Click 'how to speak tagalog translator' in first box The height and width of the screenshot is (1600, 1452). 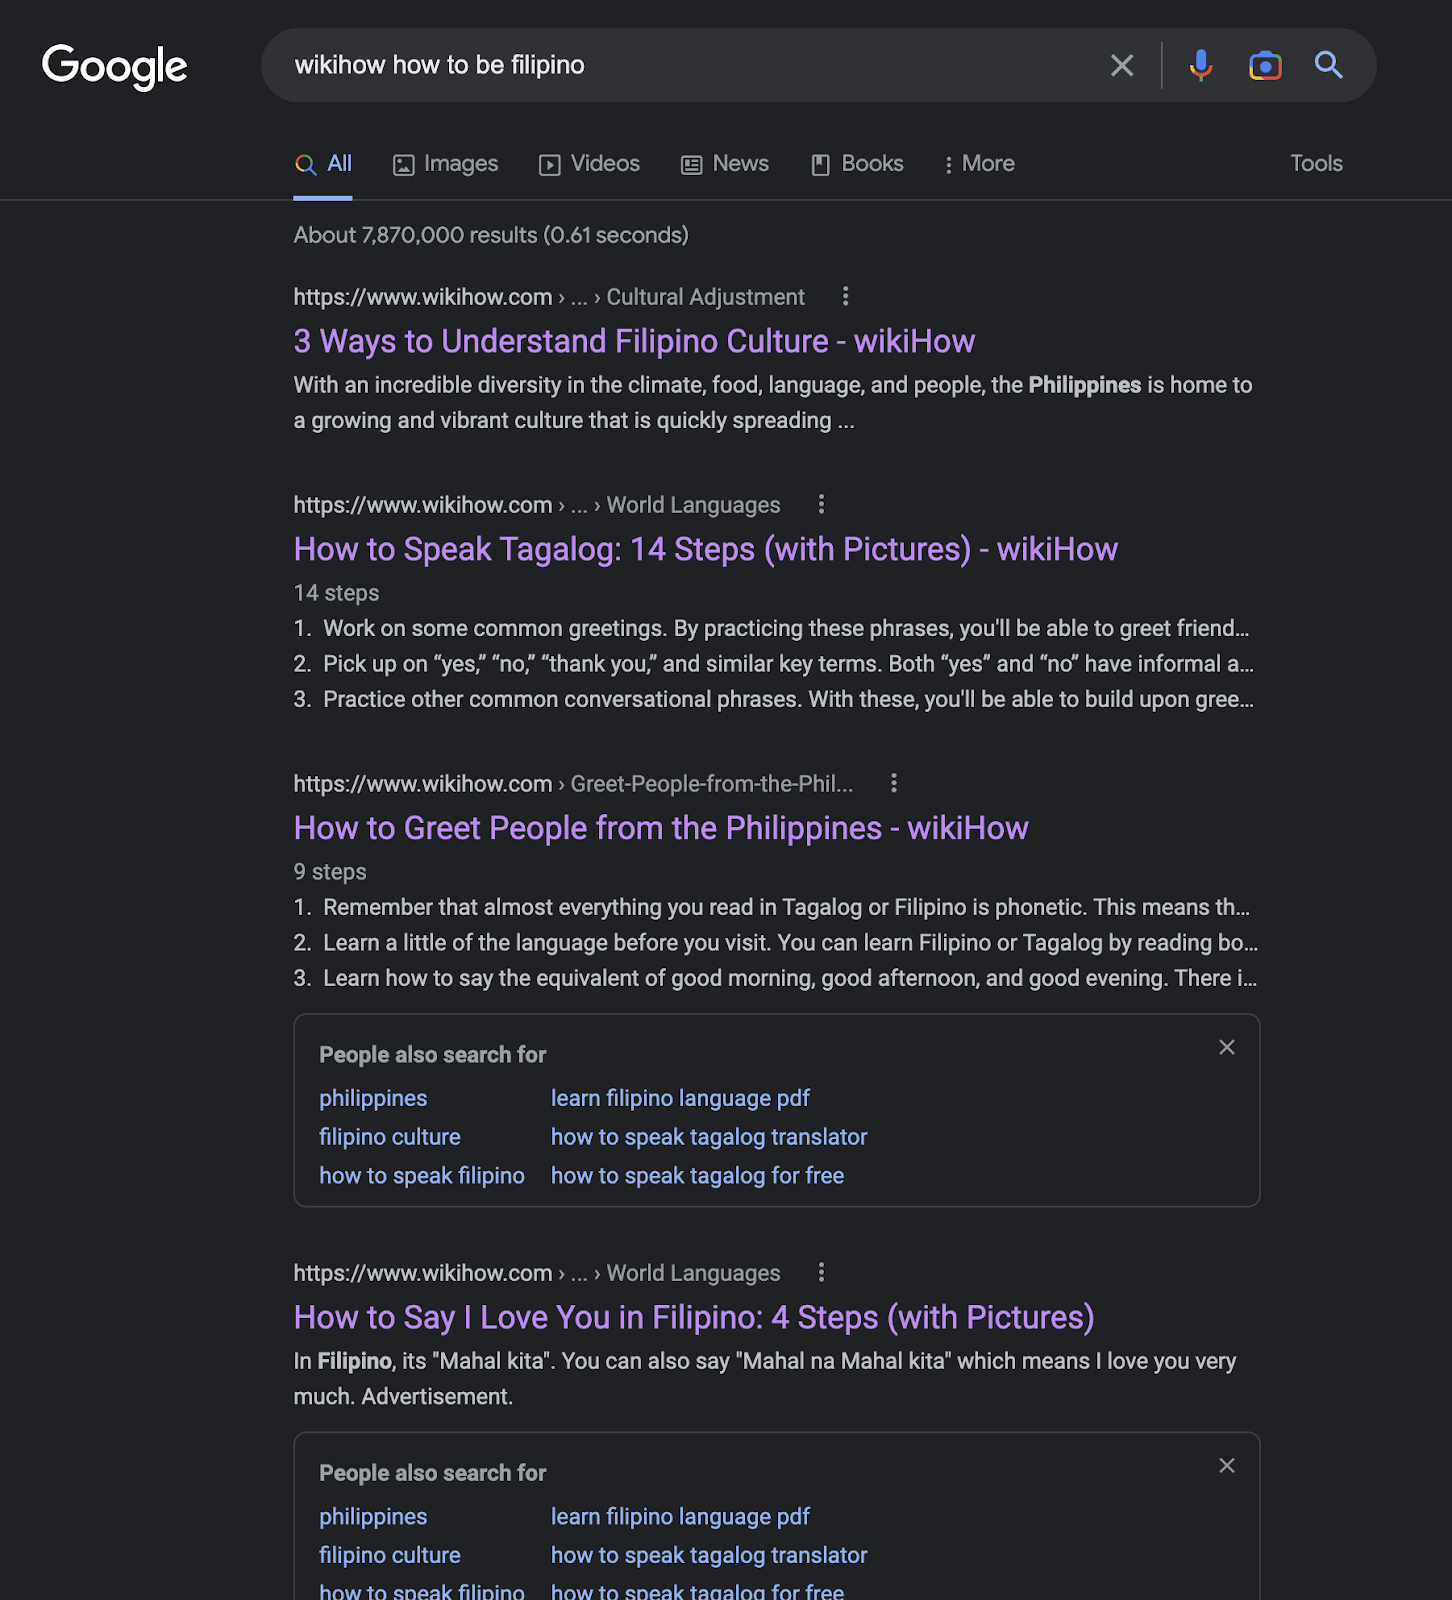point(709,1137)
